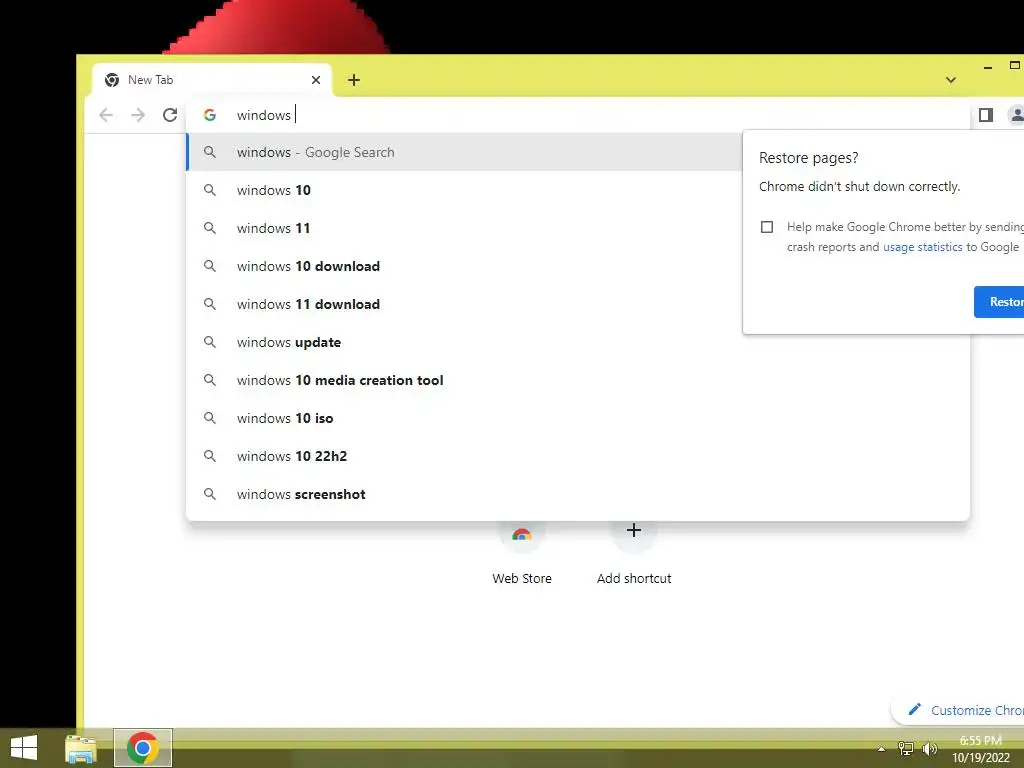Open File Explorer from the taskbar

pyautogui.click(x=81, y=748)
